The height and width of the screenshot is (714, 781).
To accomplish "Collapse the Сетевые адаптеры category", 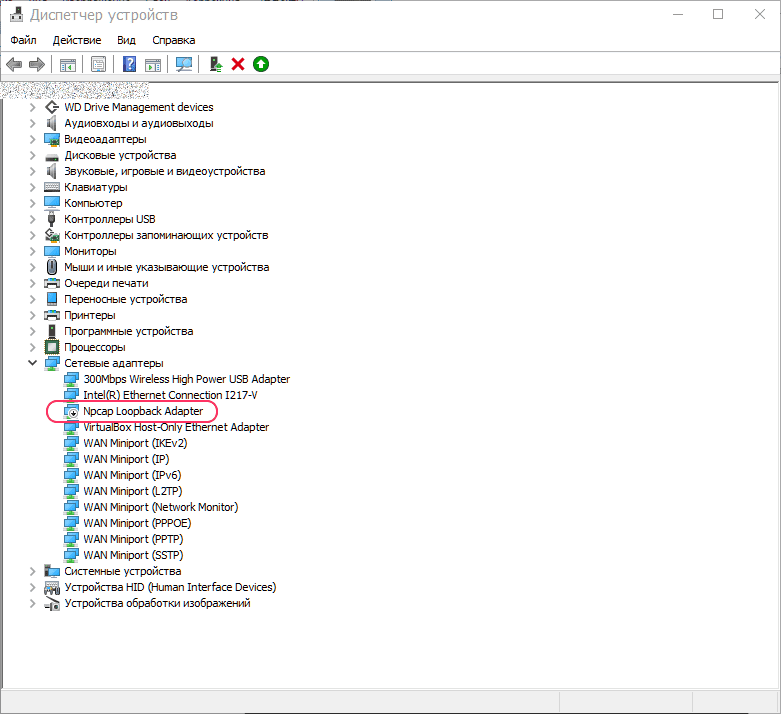I will click(33, 363).
